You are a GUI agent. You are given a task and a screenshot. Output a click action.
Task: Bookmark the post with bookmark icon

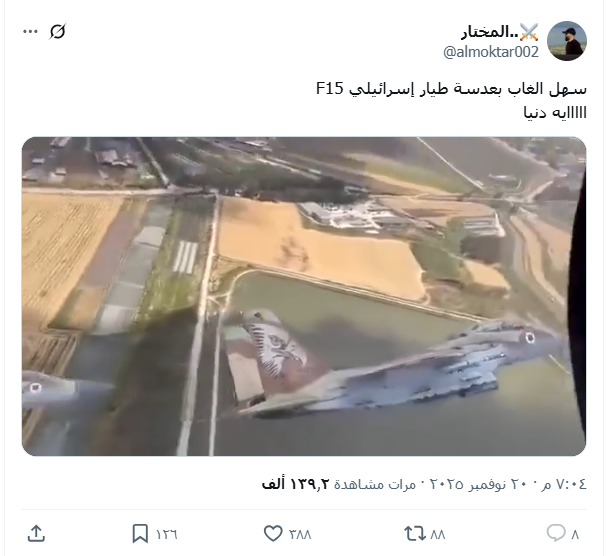(140, 534)
